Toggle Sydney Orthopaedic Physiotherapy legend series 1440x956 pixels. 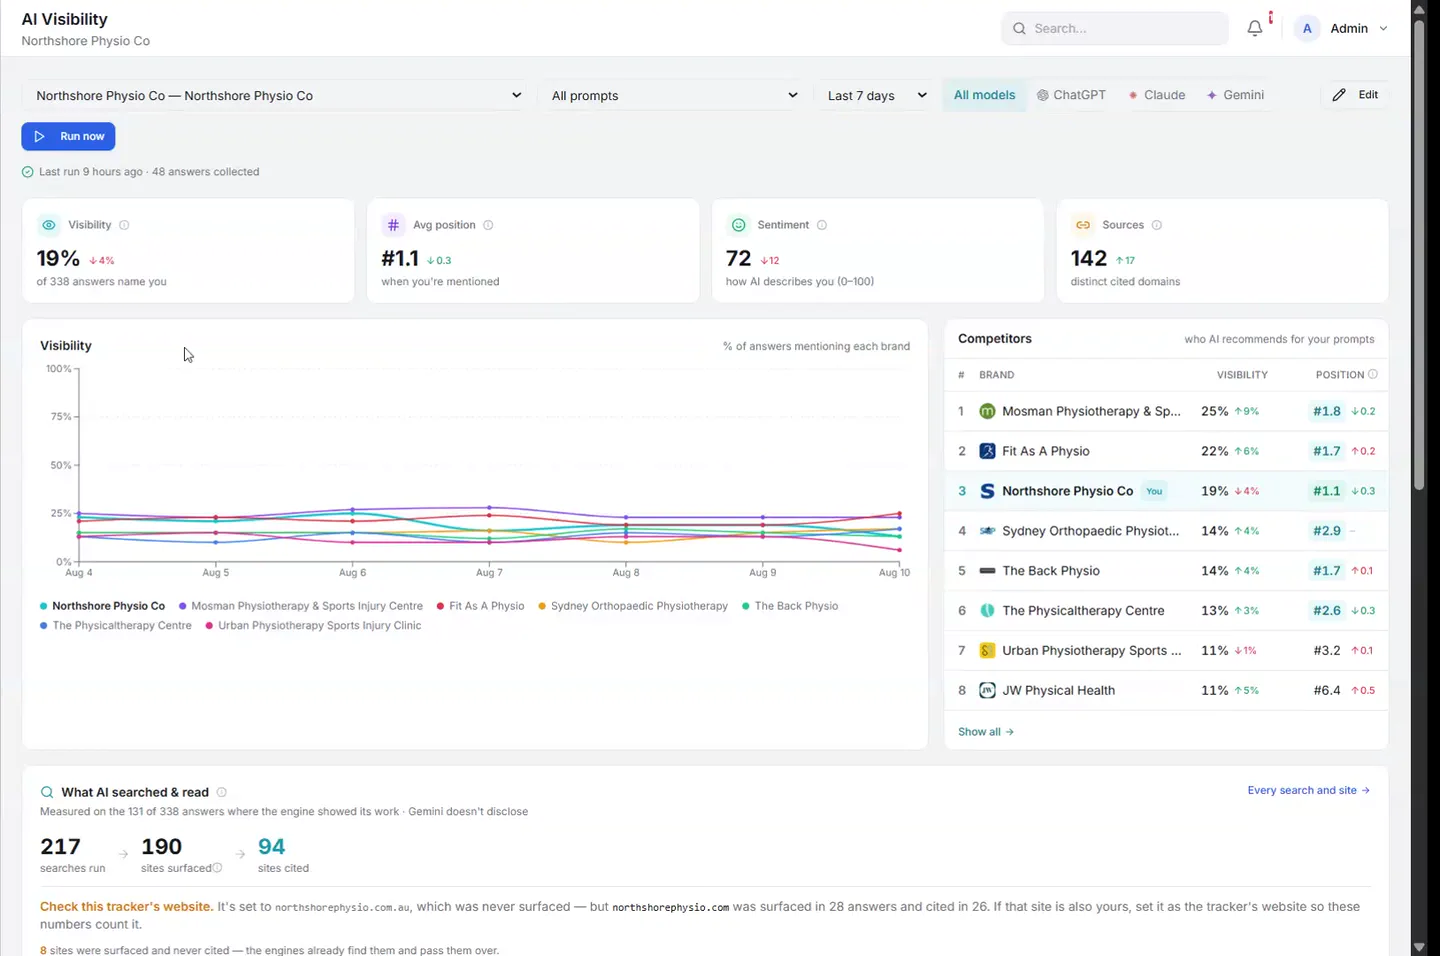pos(633,606)
